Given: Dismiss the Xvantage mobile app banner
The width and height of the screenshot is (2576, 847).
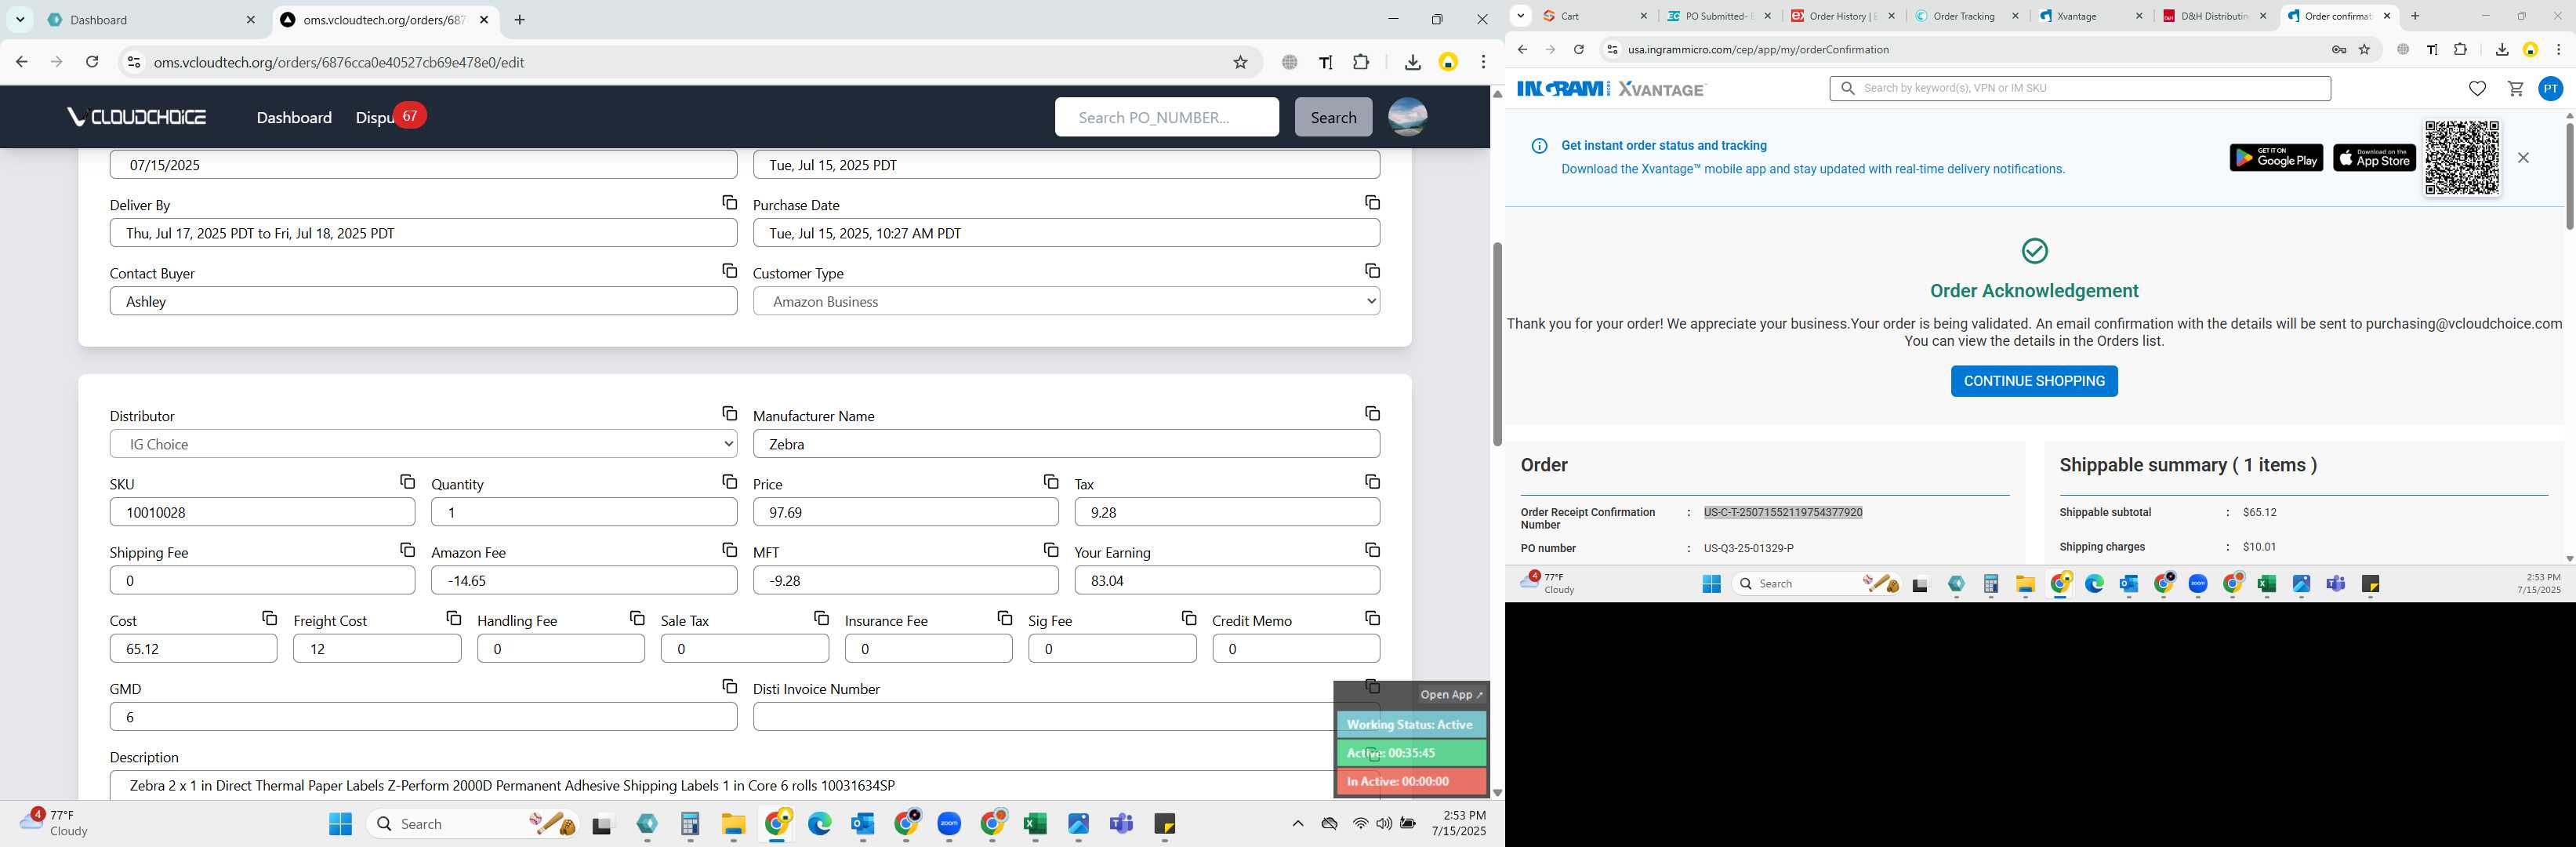Looking at the screenshot, I should pos(2523,158).
